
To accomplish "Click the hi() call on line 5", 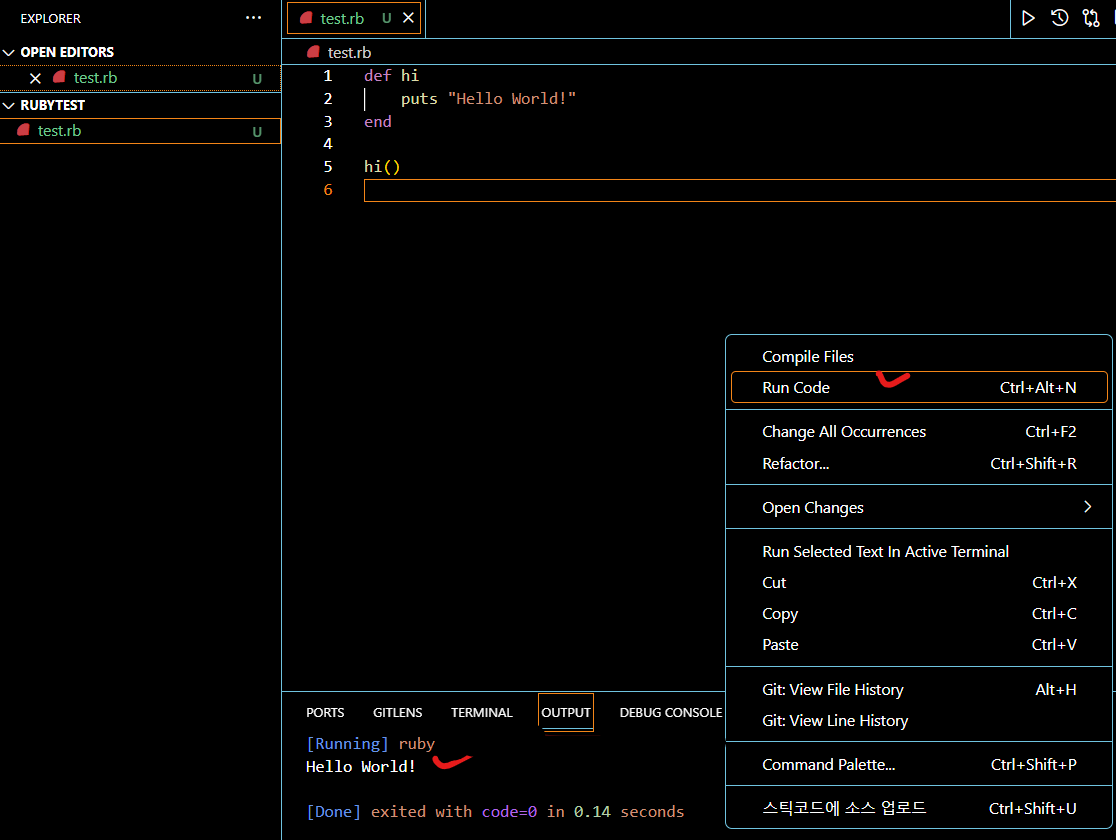I will [x=382, y=167].
